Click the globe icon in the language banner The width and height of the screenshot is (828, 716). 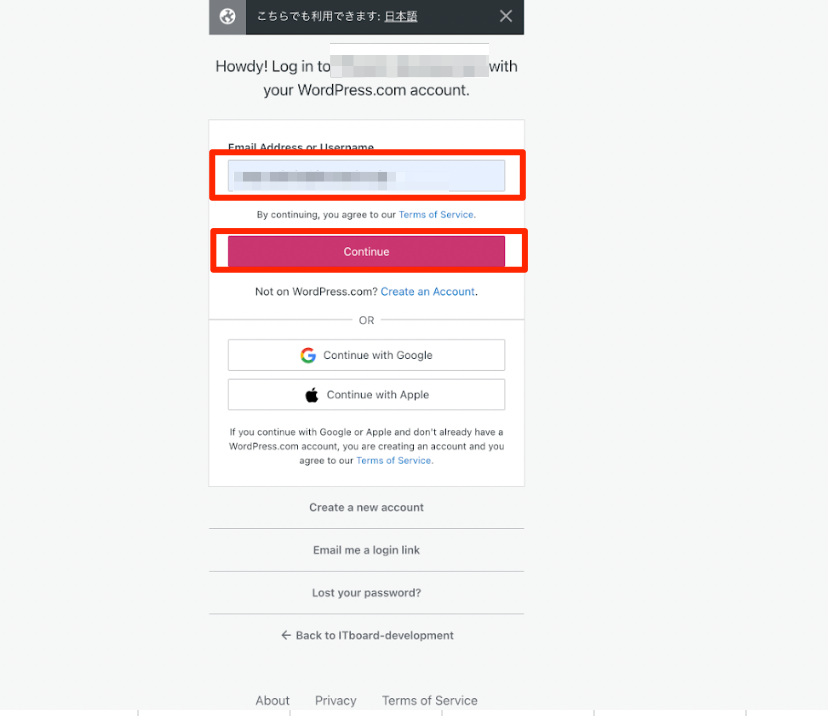(227, 16)
